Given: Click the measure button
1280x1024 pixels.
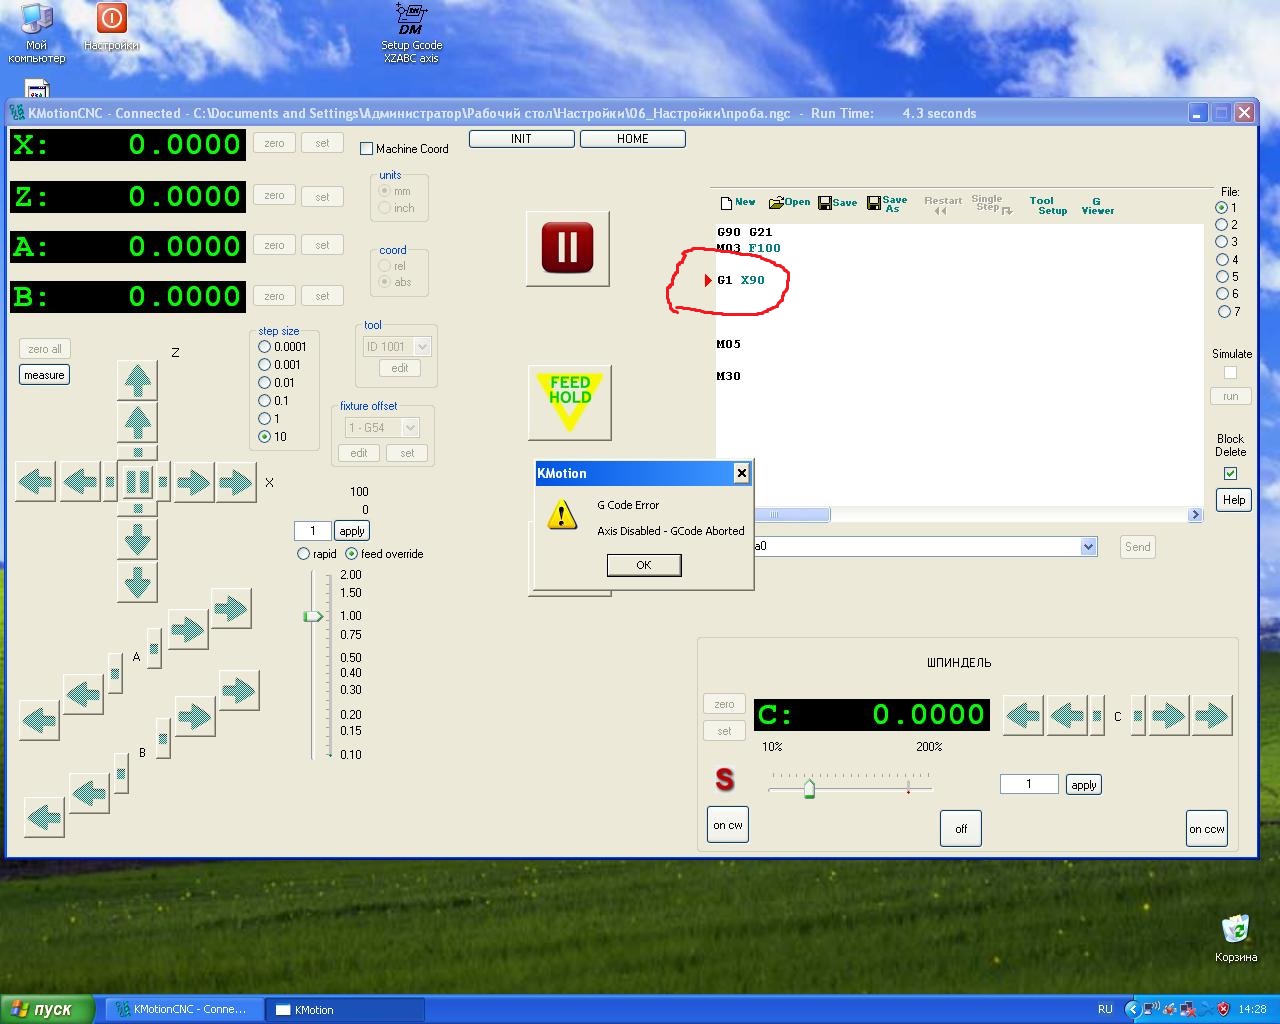Looking at the screenshot, I should (44, 375).
